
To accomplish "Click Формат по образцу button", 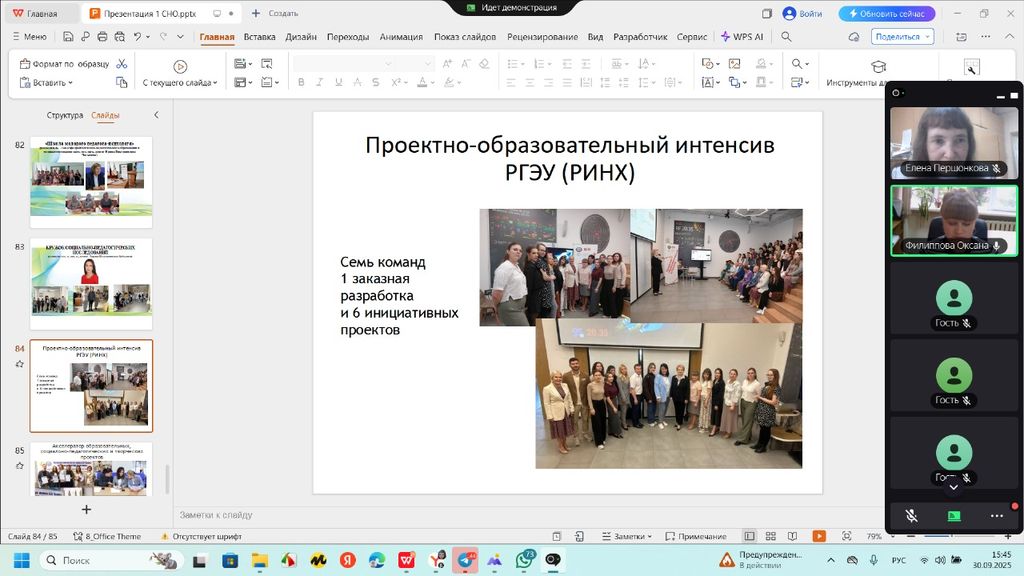I will tap(64, 64).
